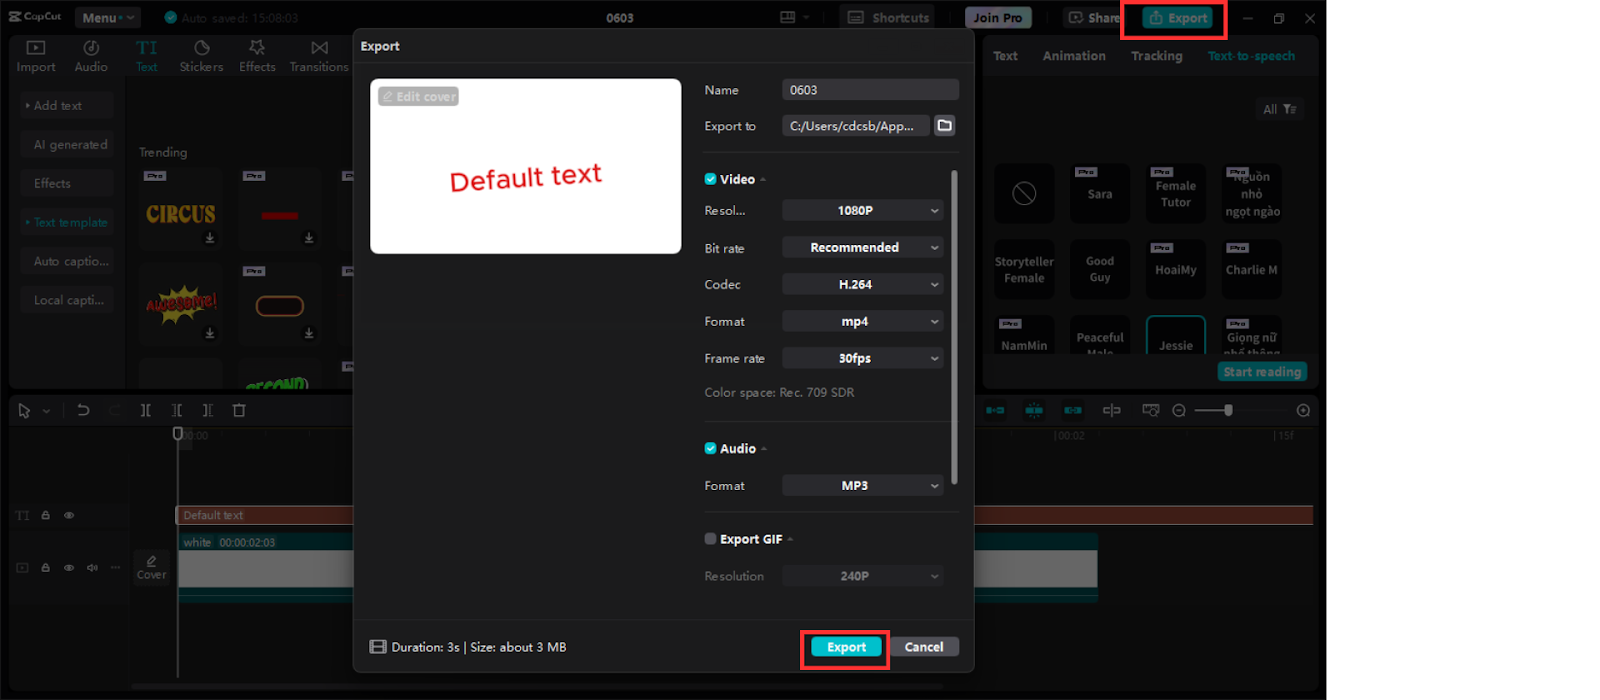Open the Codec H.264 dropdown

point(862,284)
